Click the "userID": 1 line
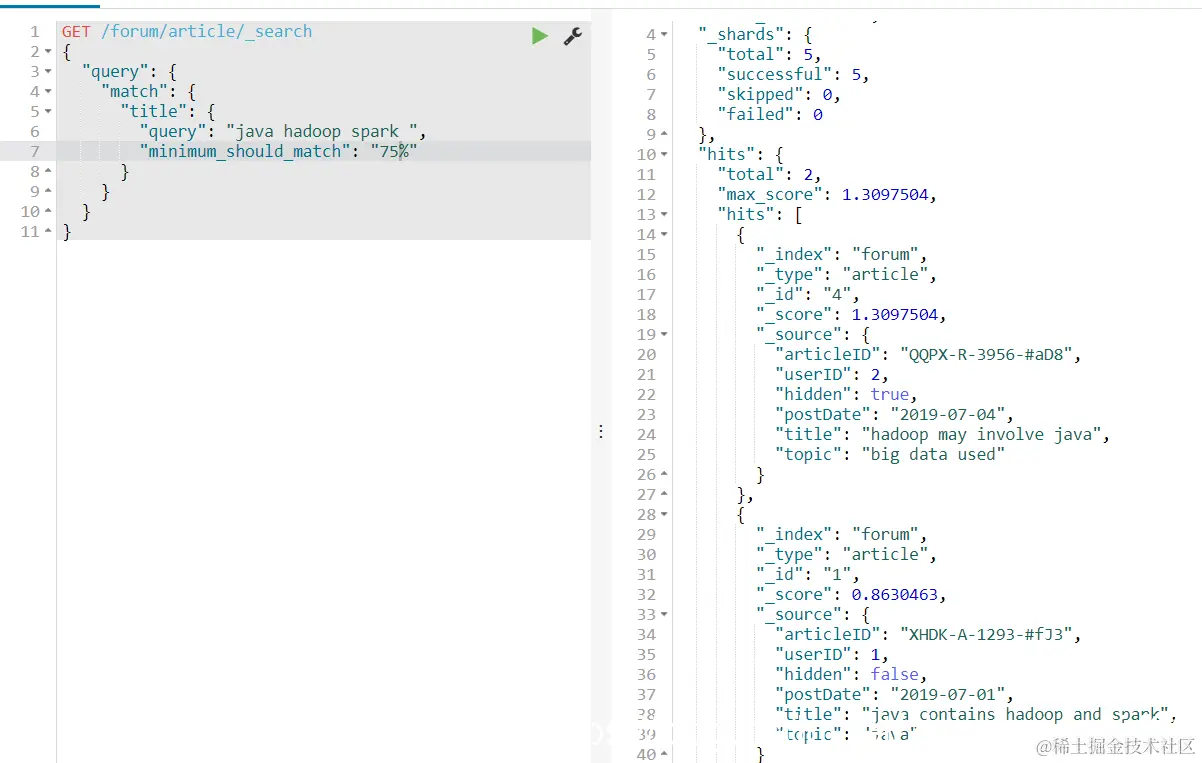Image resolution: width=1202 pixels, height=763 pixels. 831,654
